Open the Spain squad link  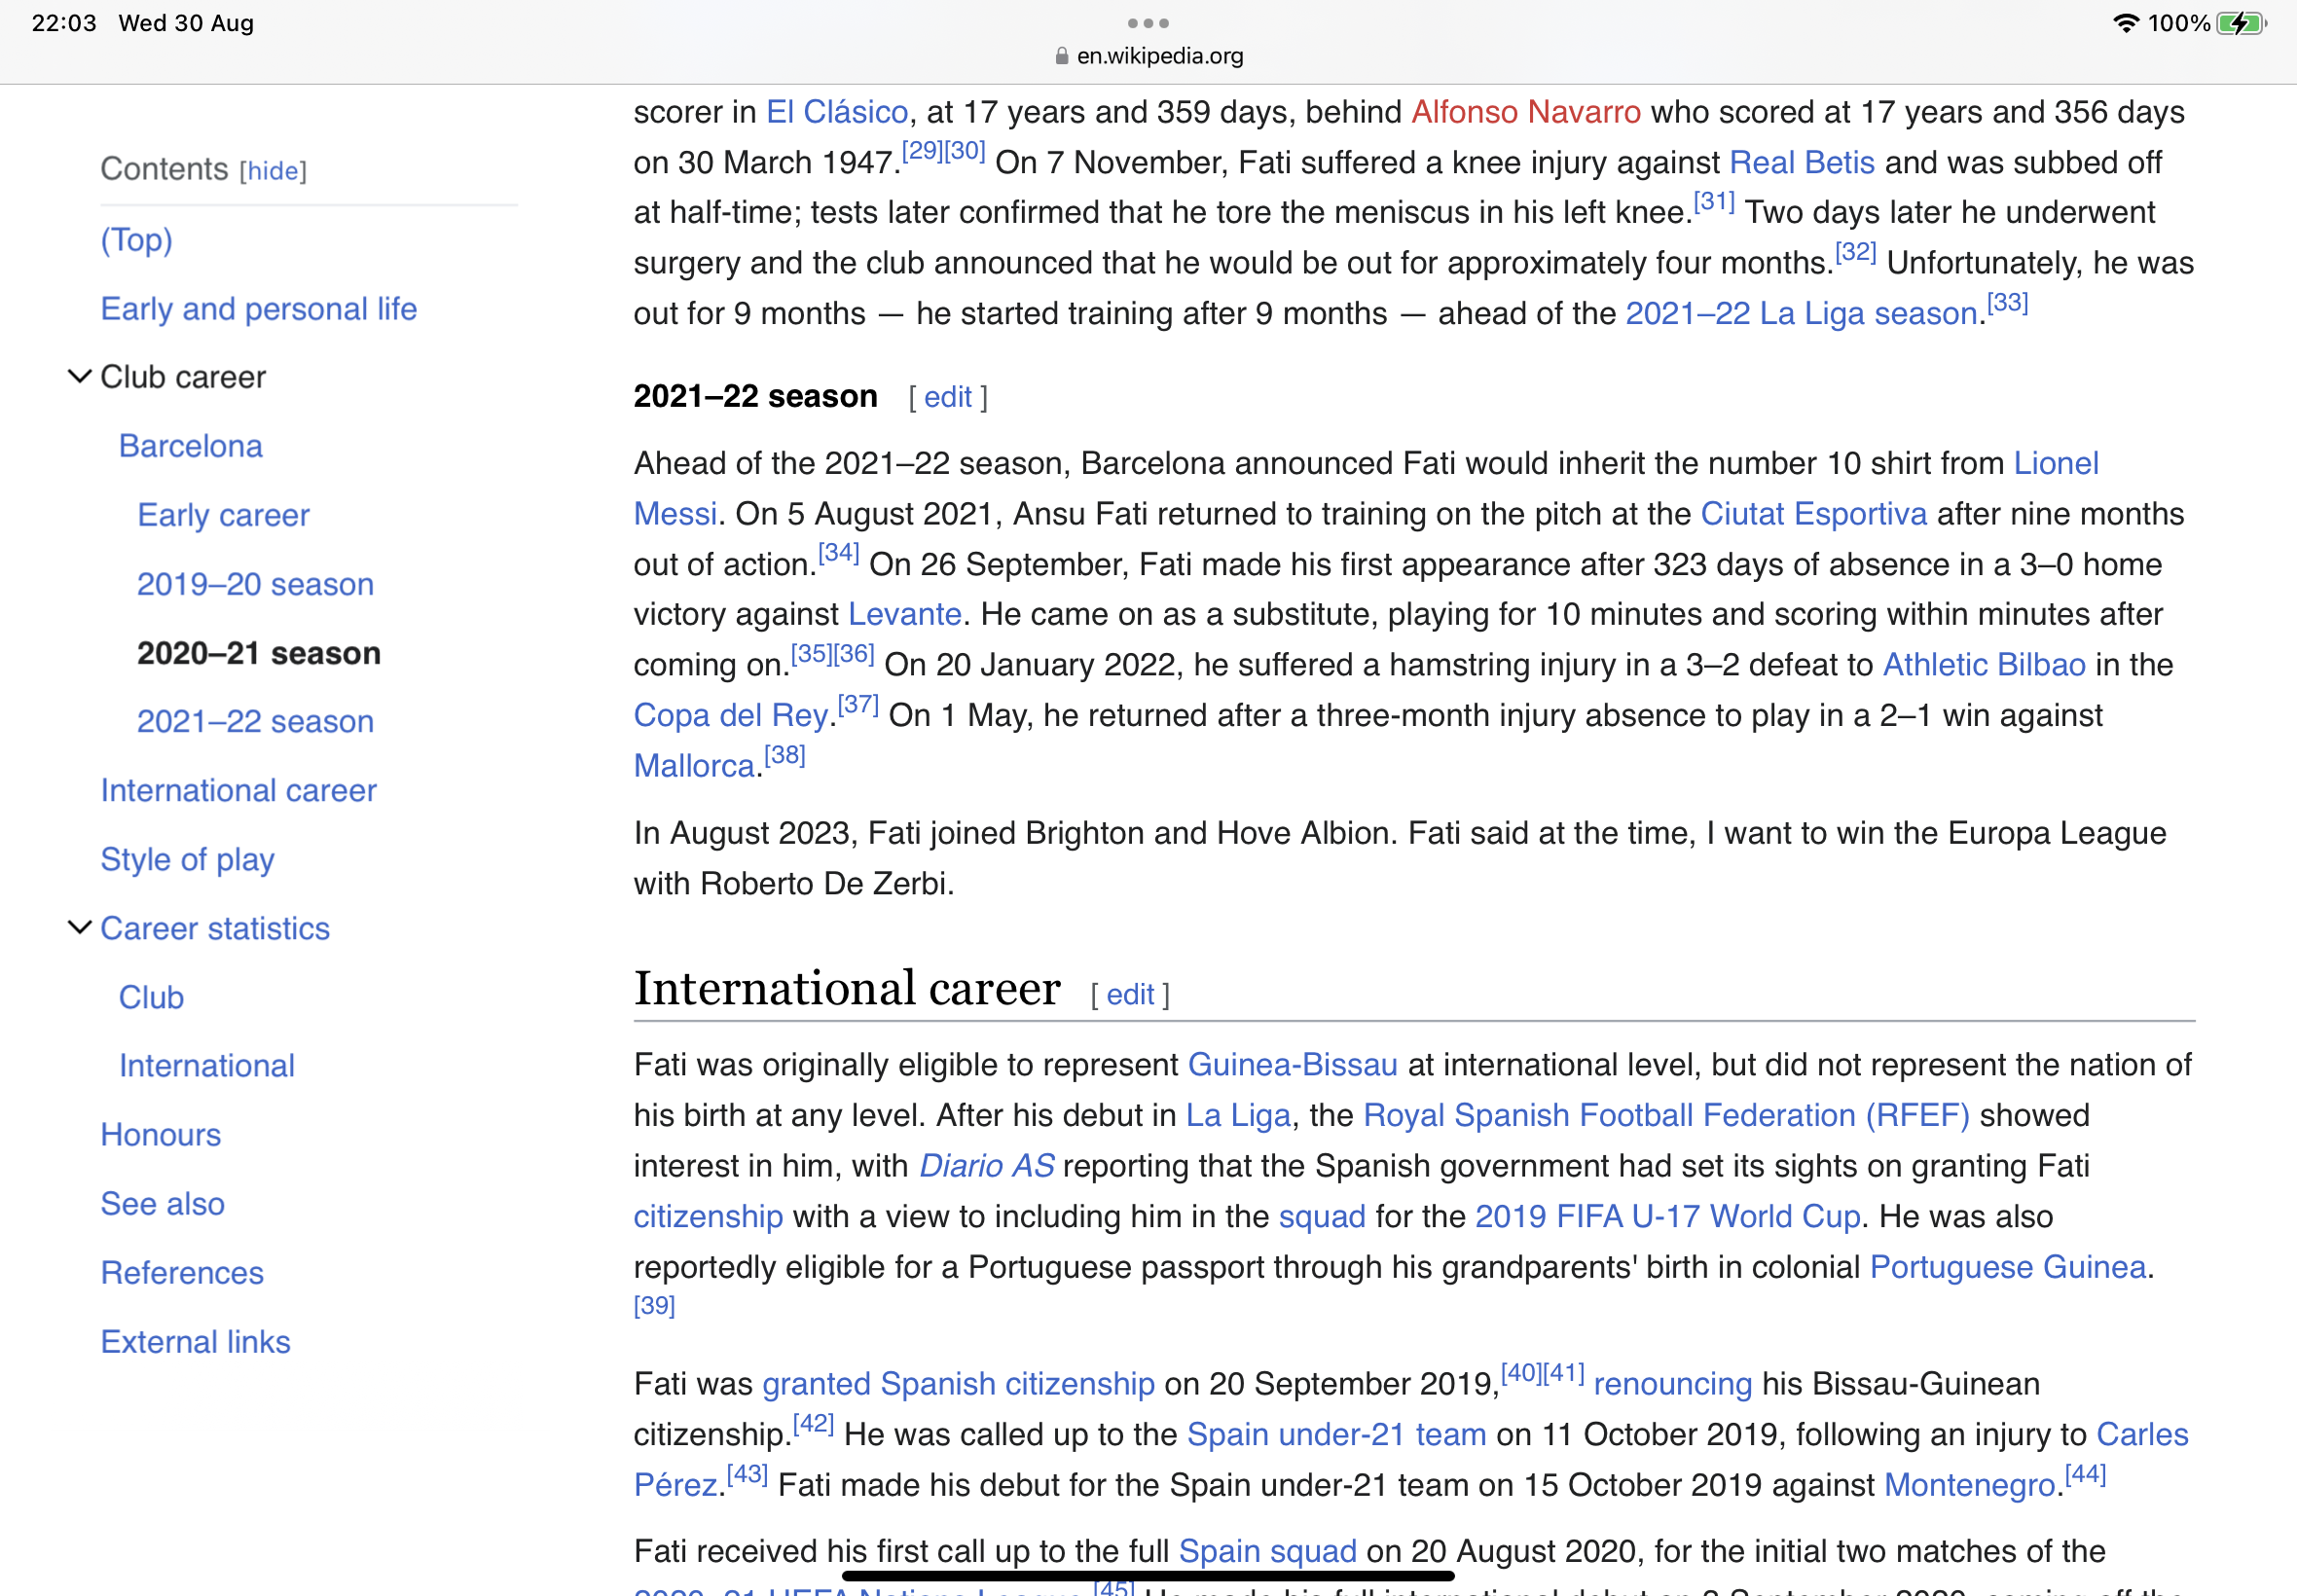(1267, 1551)
